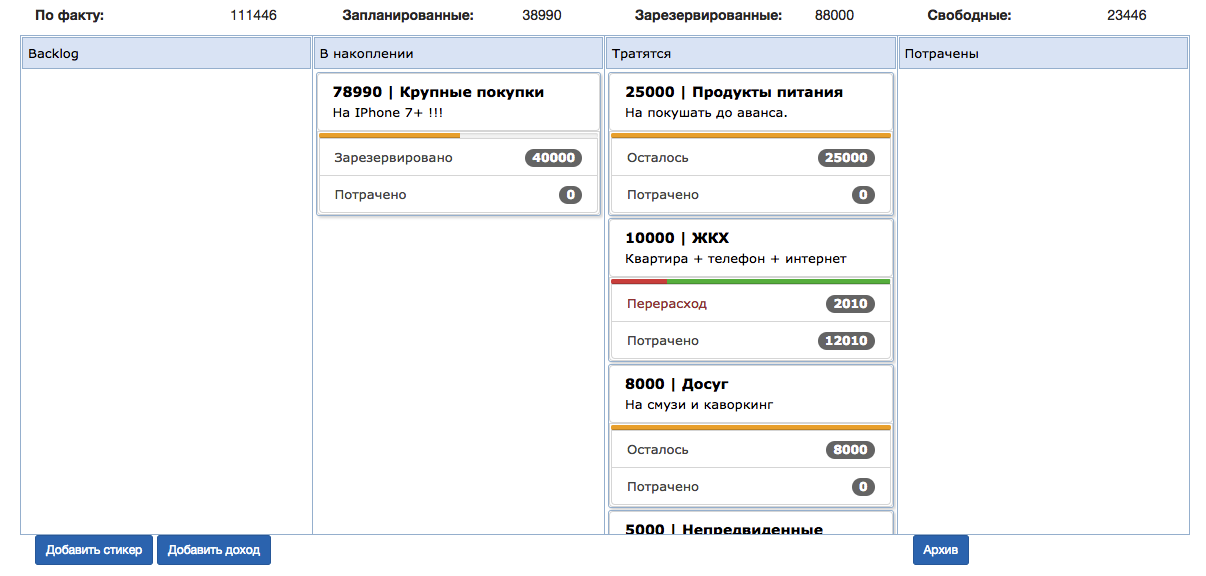Image resolution: width=1206 pixels, height=576 pixels.
Task: Click the 23446 free funds value
Action: [1127, 16]
